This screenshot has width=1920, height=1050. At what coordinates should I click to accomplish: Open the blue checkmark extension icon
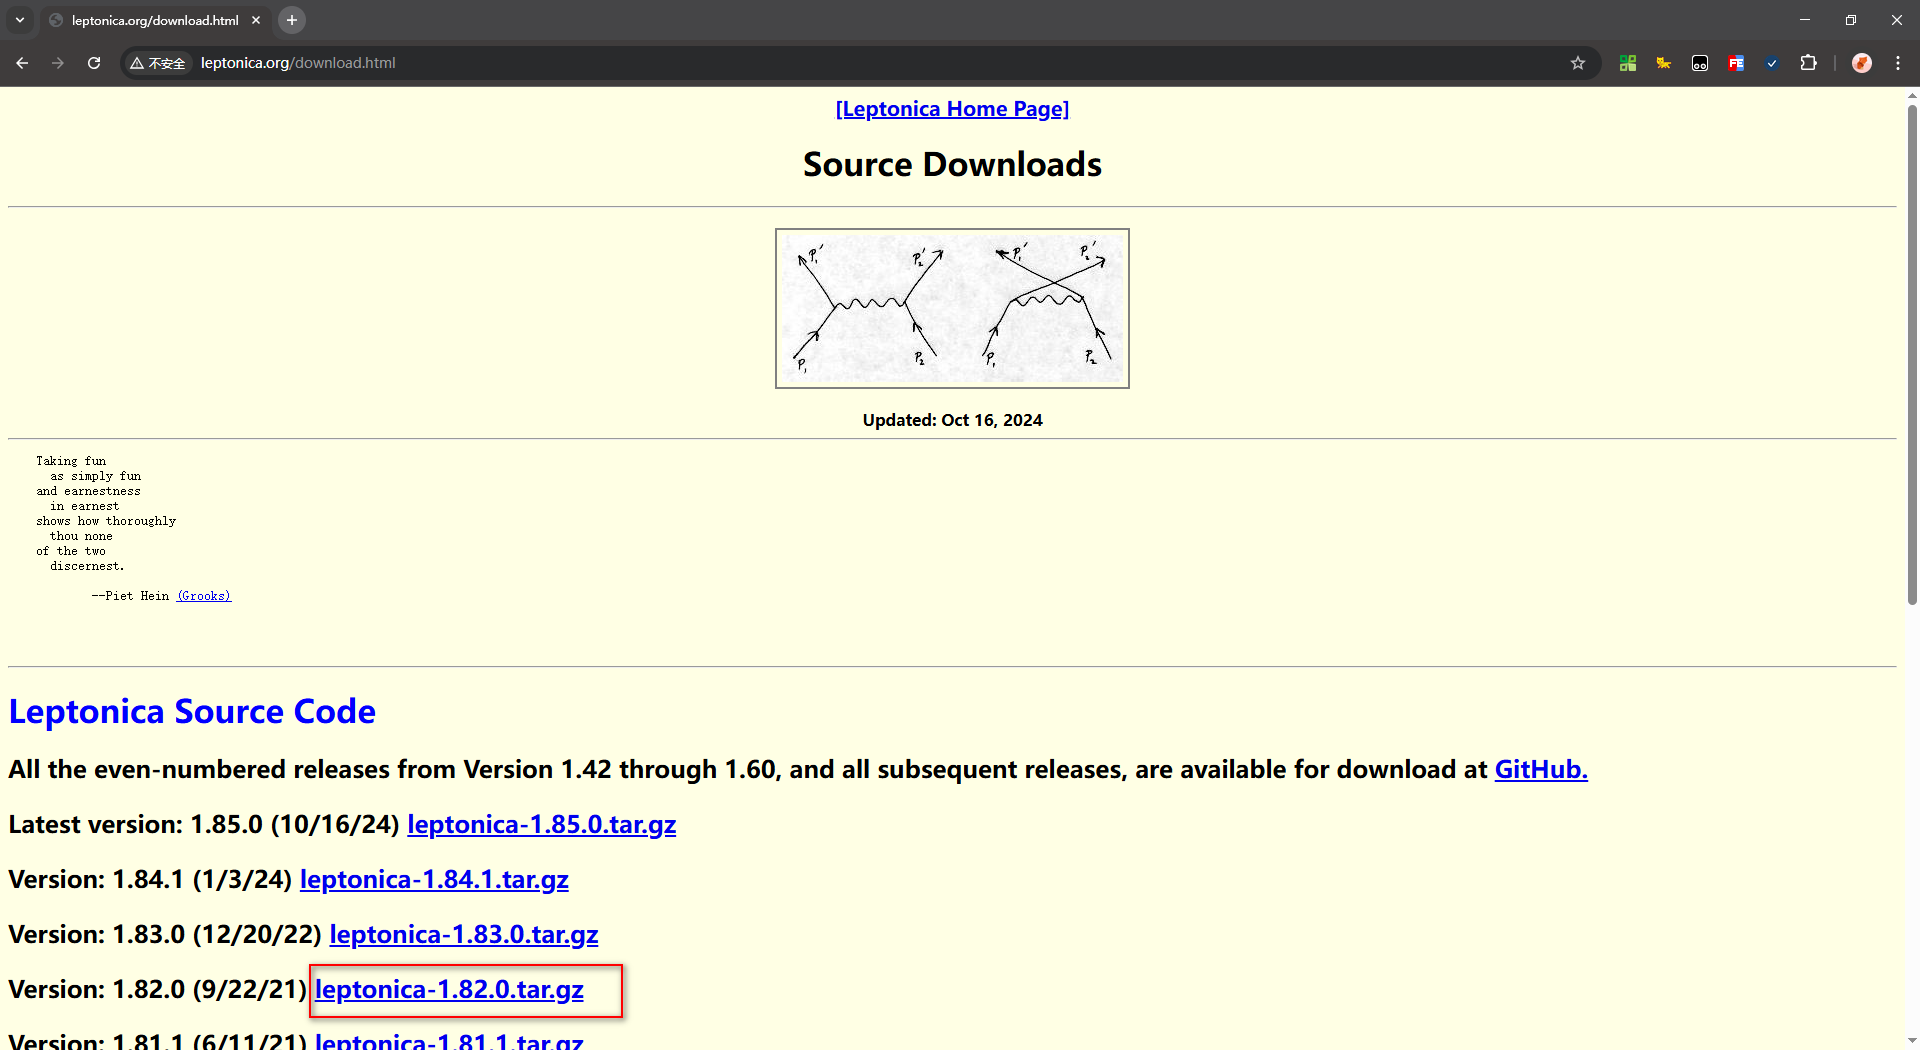[1772, 63]
